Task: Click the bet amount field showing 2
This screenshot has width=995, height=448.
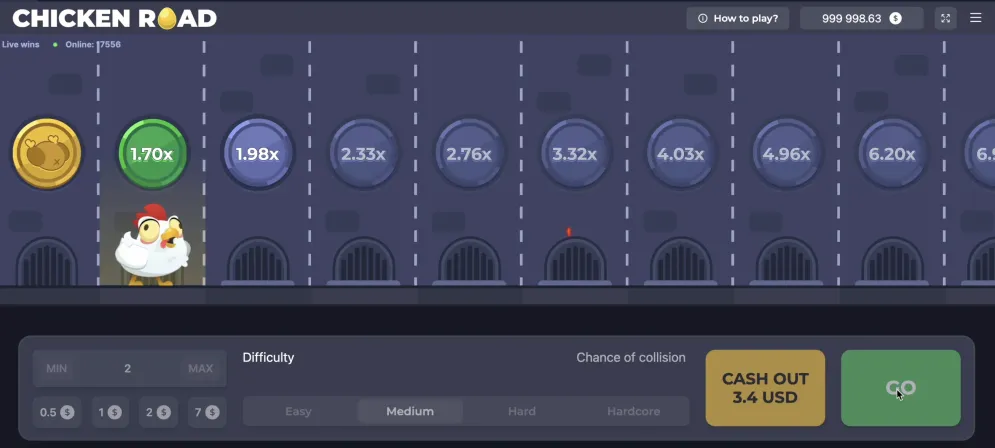Action: 129,369
